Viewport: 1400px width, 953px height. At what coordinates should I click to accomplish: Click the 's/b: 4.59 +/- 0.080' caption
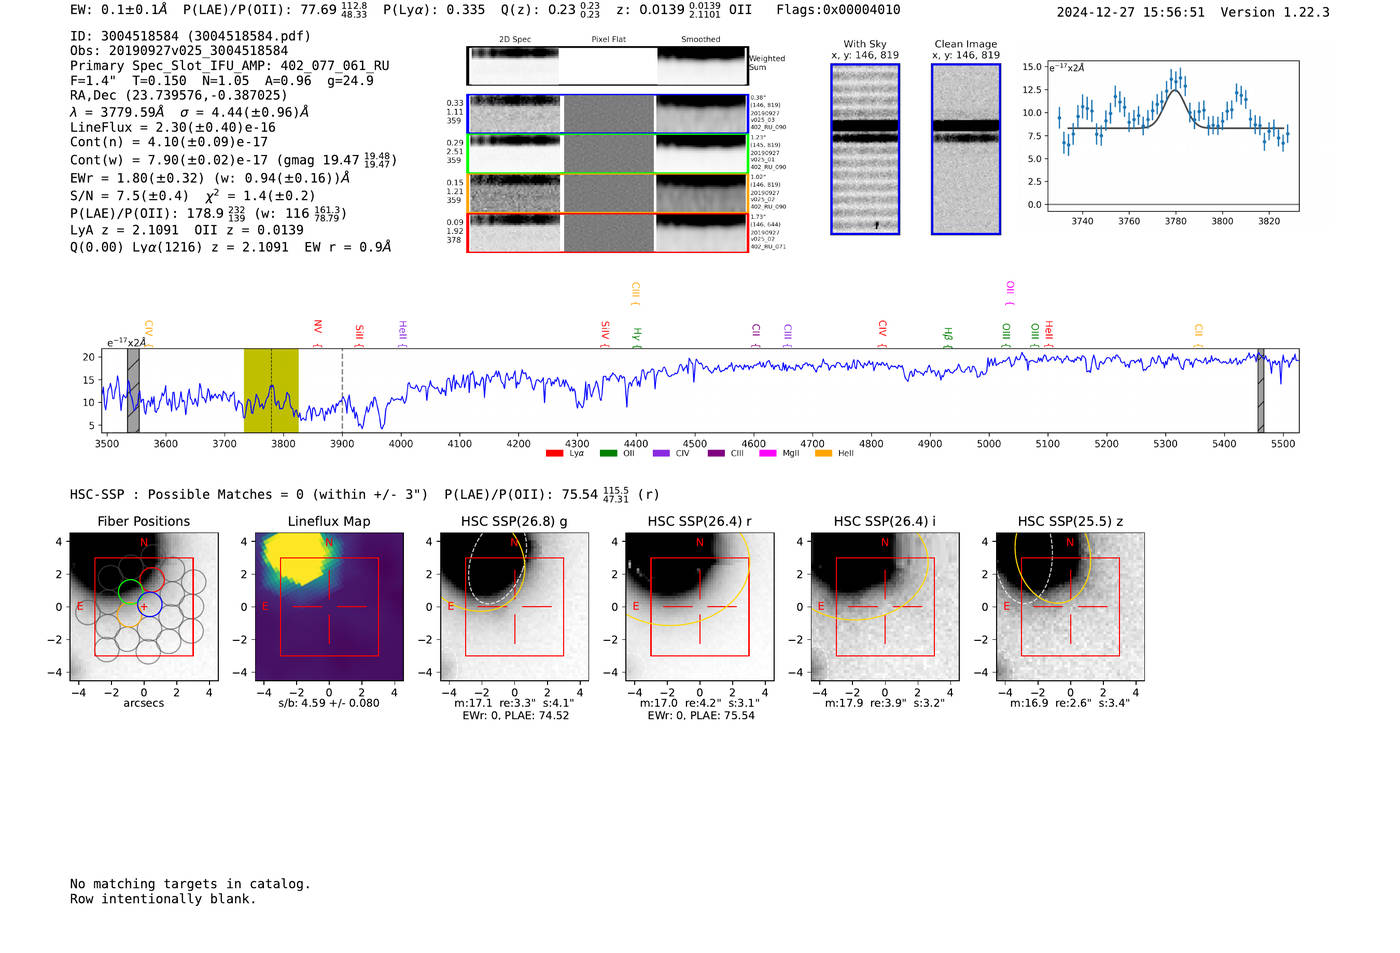click(329, 703)
